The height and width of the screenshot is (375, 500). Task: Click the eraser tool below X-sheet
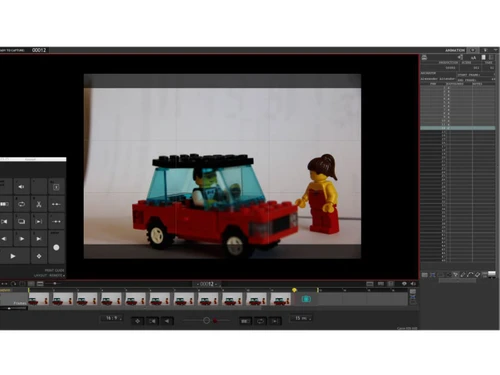477,275
